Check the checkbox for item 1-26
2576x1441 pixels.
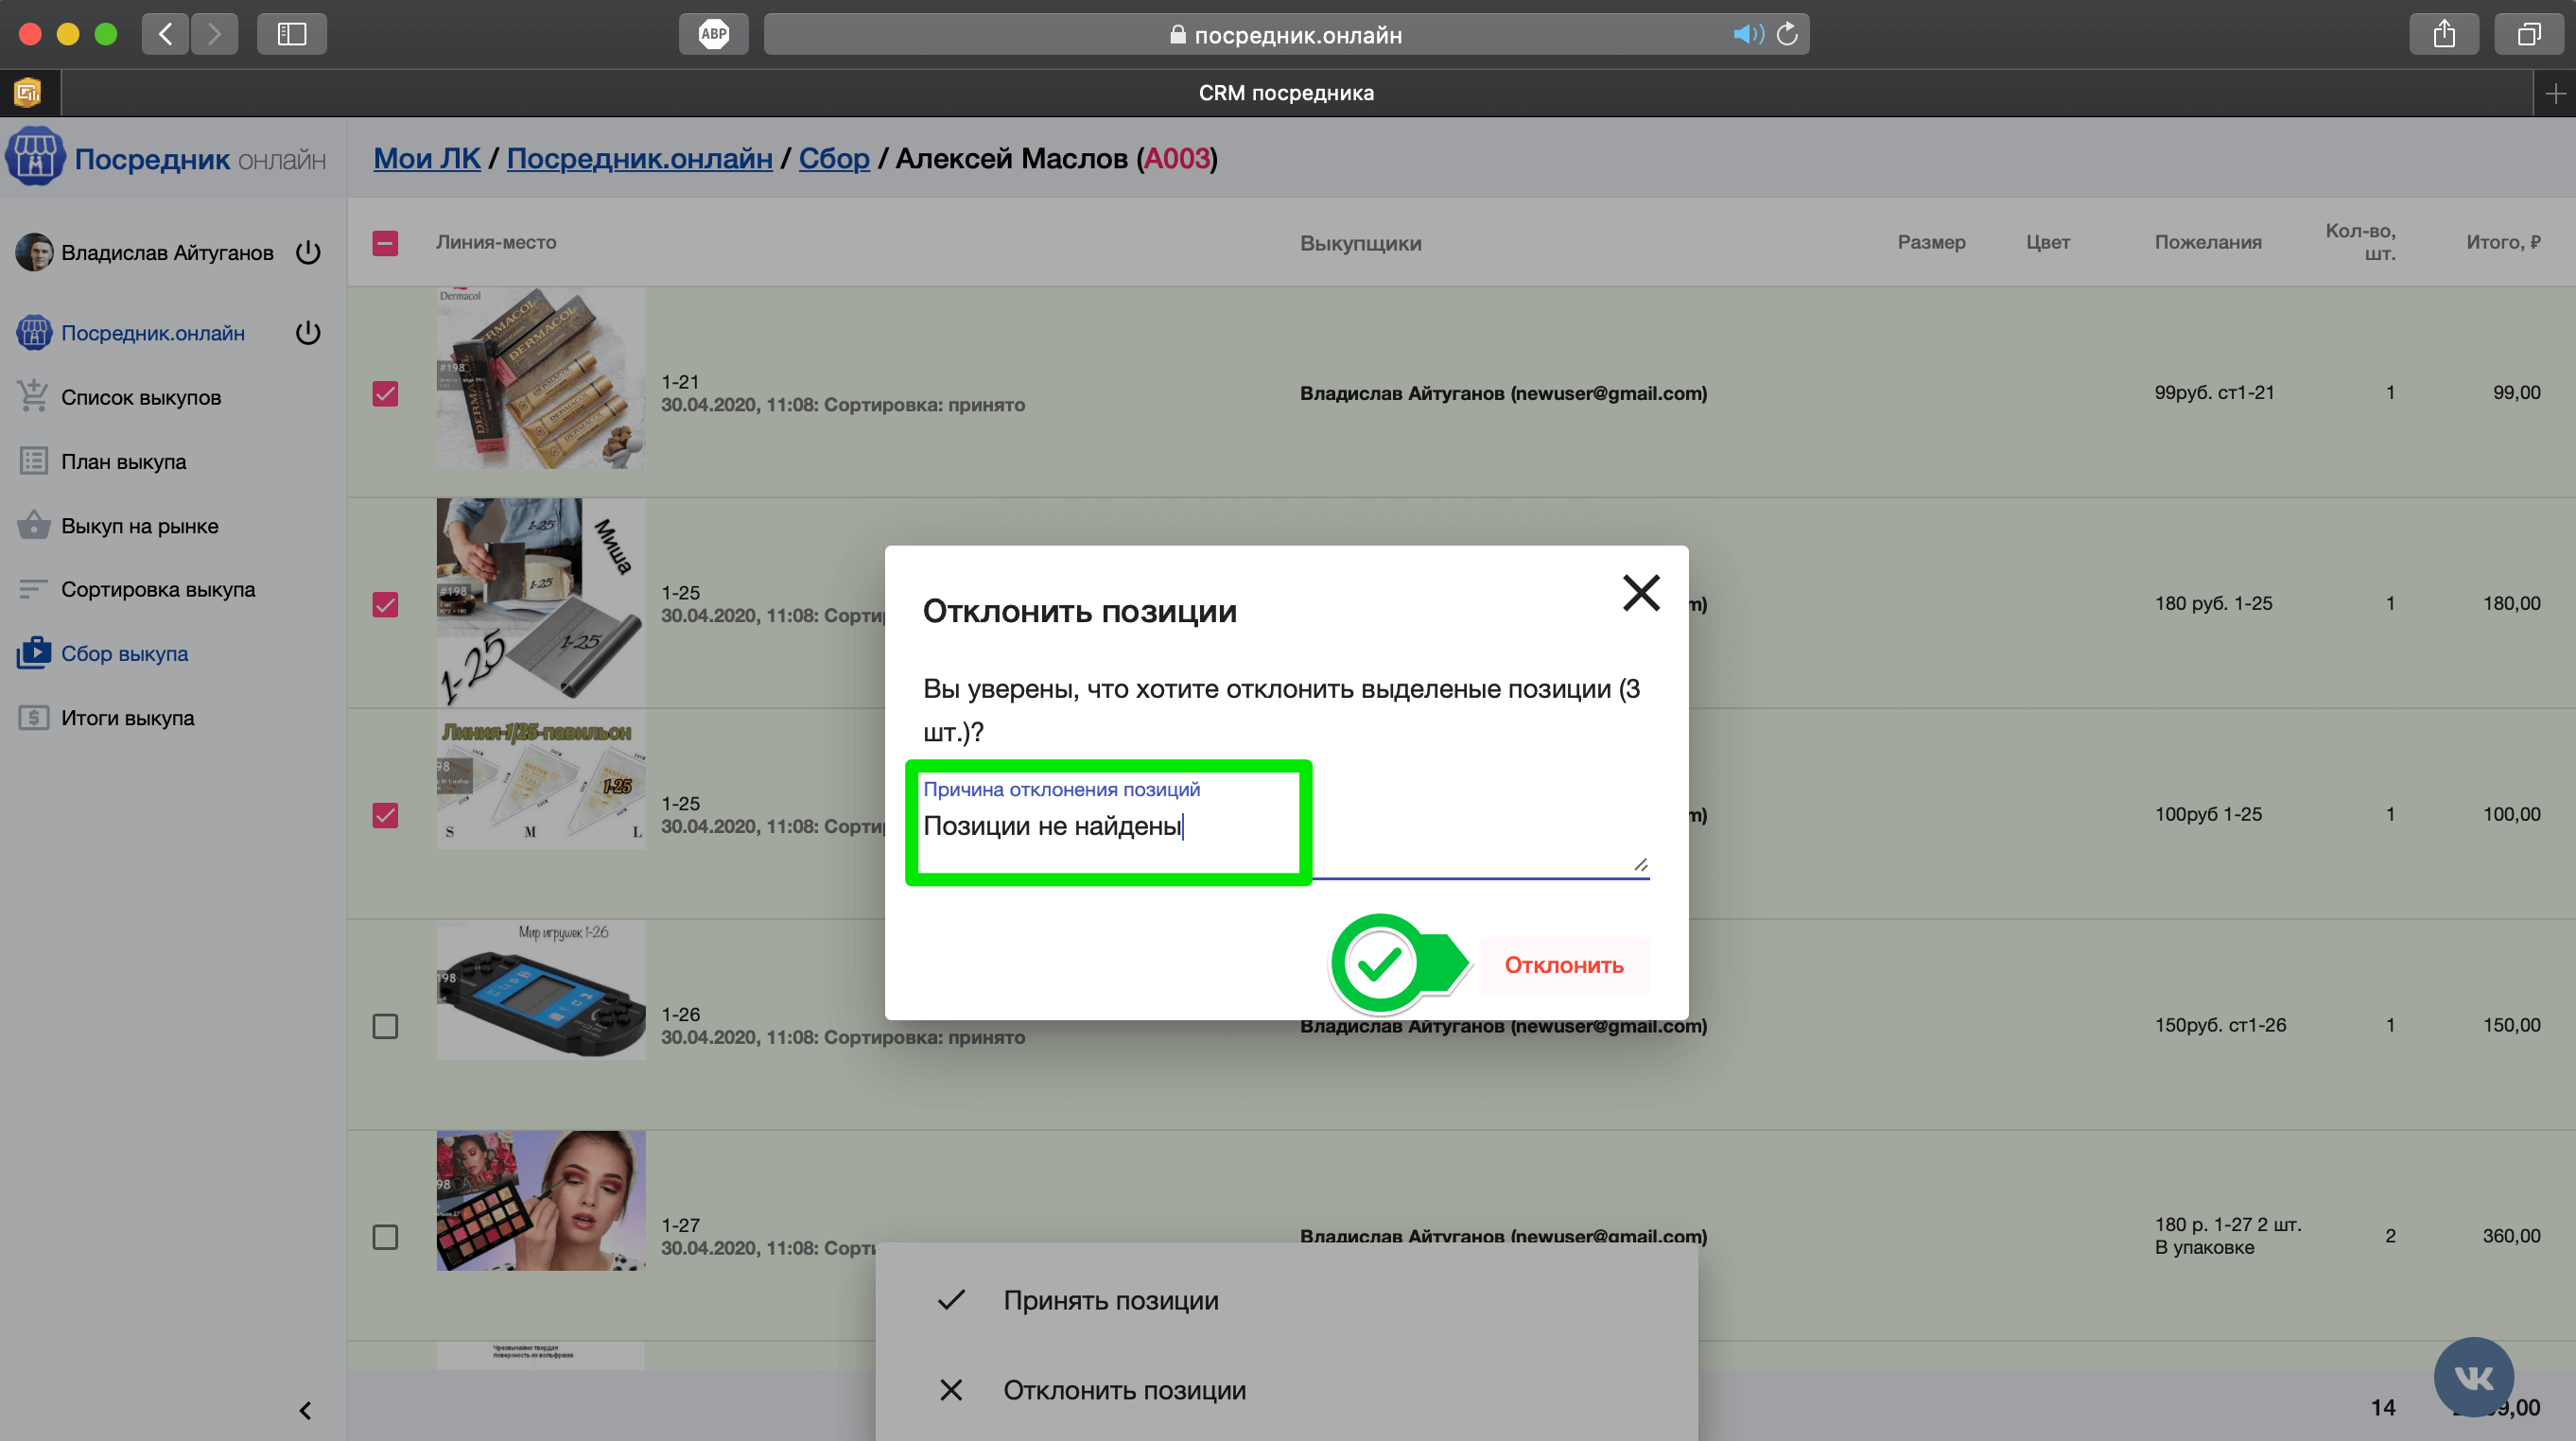click(x=385, y=1026)
